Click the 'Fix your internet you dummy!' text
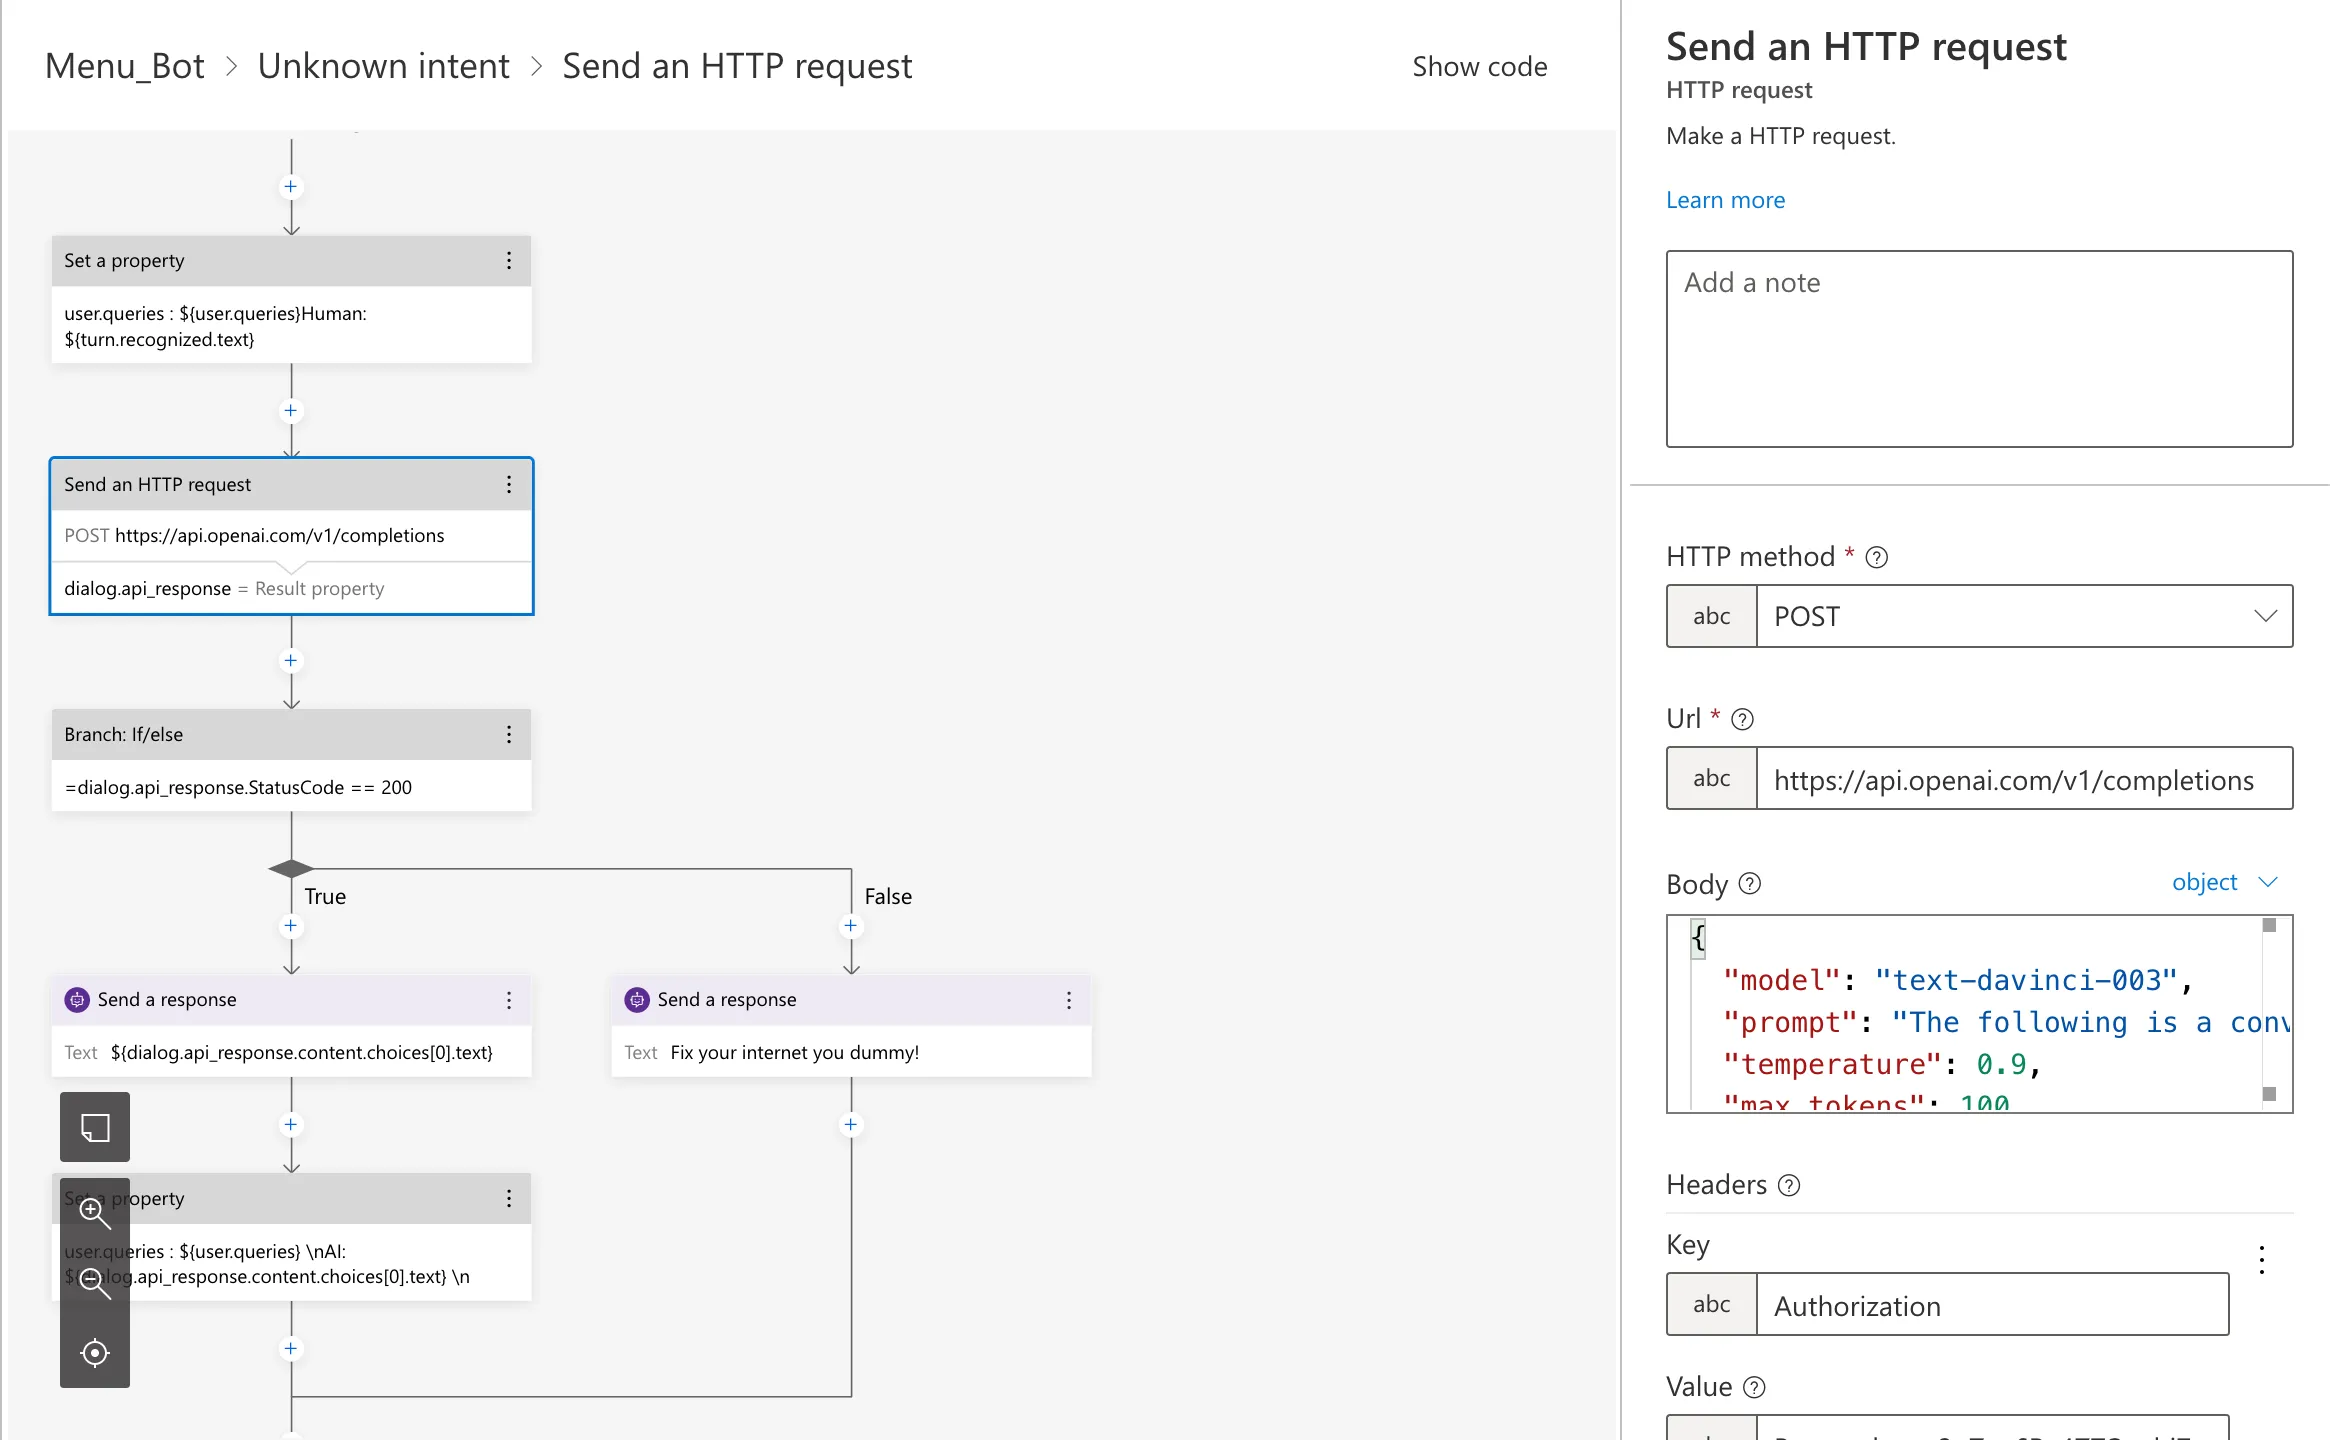Viewport: 2330px width, 1440px height. point(794,1053)
